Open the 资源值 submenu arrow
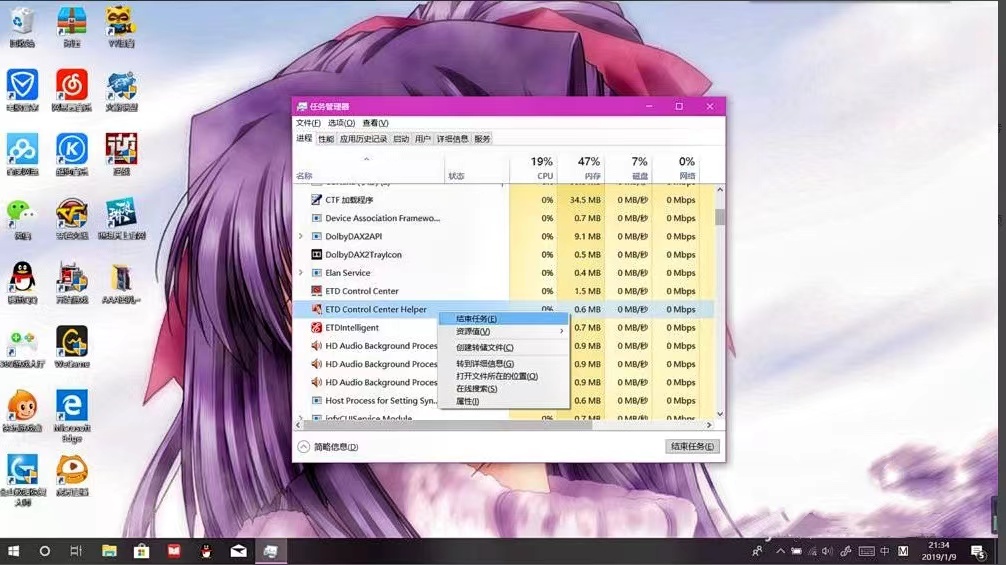 (561, 332)
